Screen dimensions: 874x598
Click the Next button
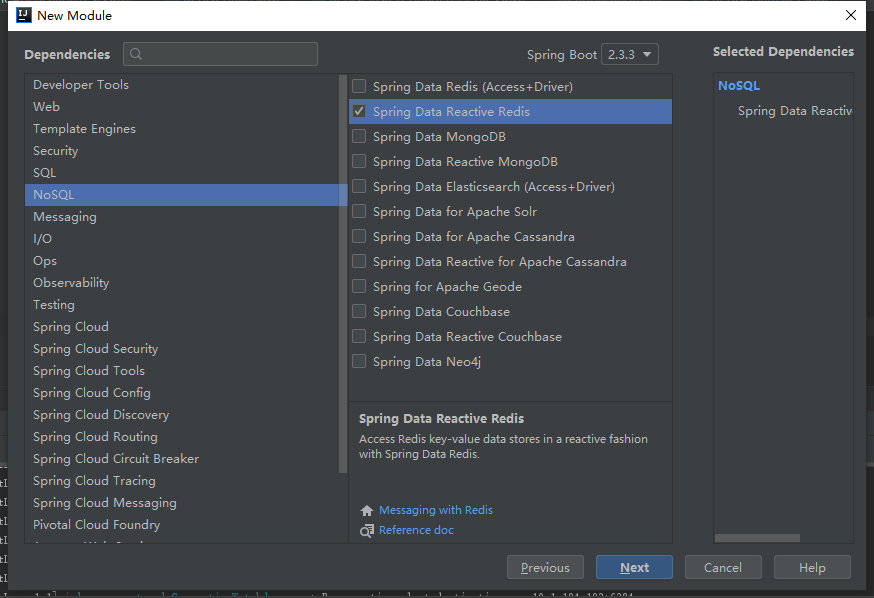[634, 567]
